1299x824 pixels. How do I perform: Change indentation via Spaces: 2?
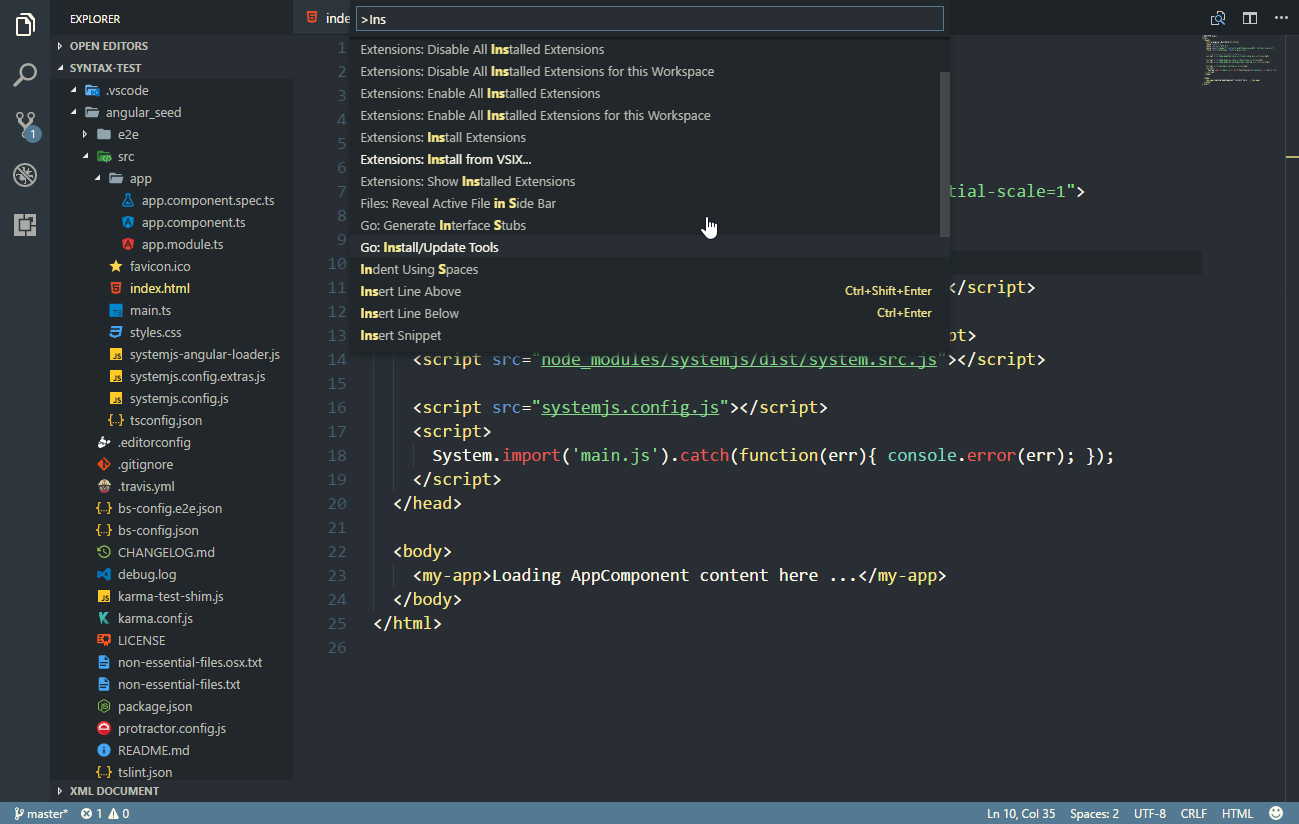pyautogui.click(x=1094, y=814)
